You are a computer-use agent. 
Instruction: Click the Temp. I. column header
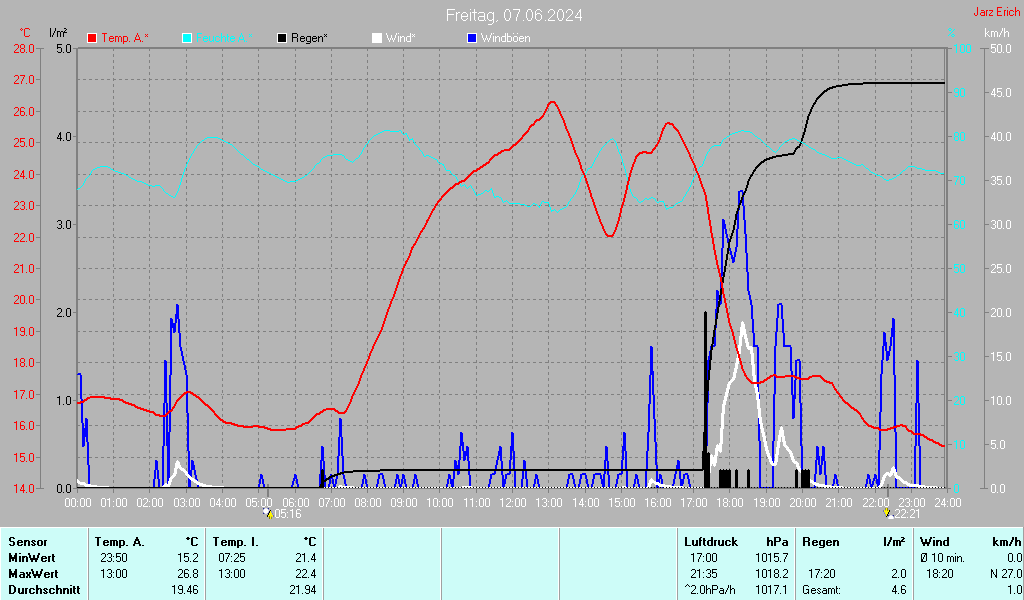click(234, 541)
